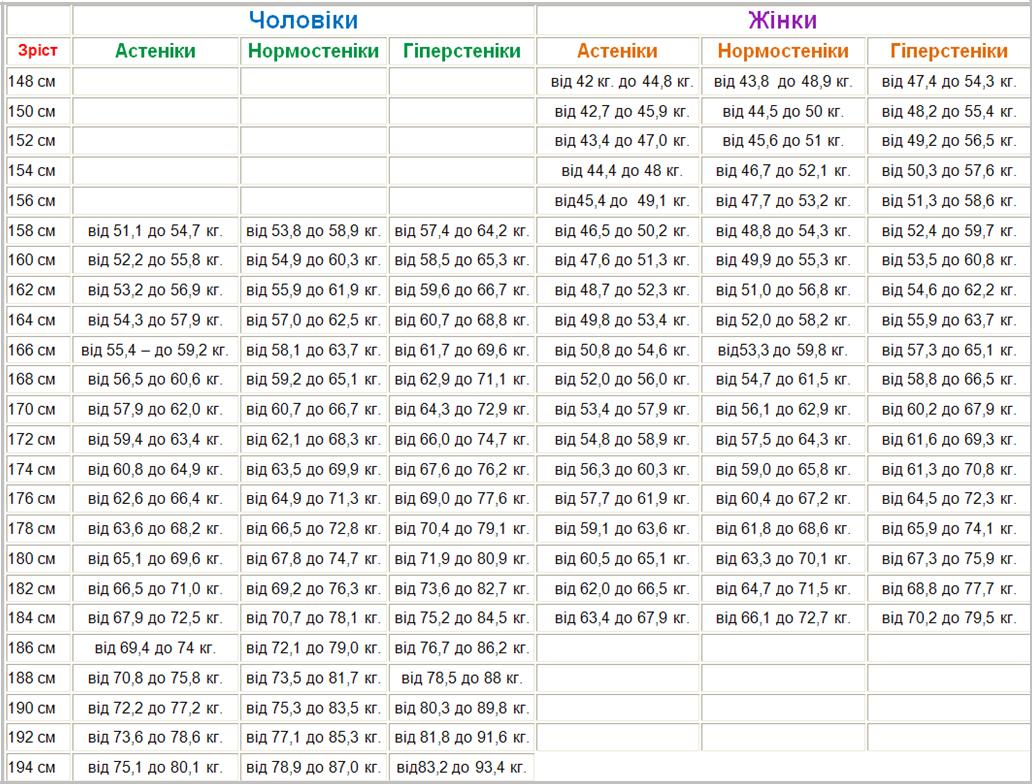
Task: Click cell "від83,2 до 93,4 кг."
Action: 462,768
